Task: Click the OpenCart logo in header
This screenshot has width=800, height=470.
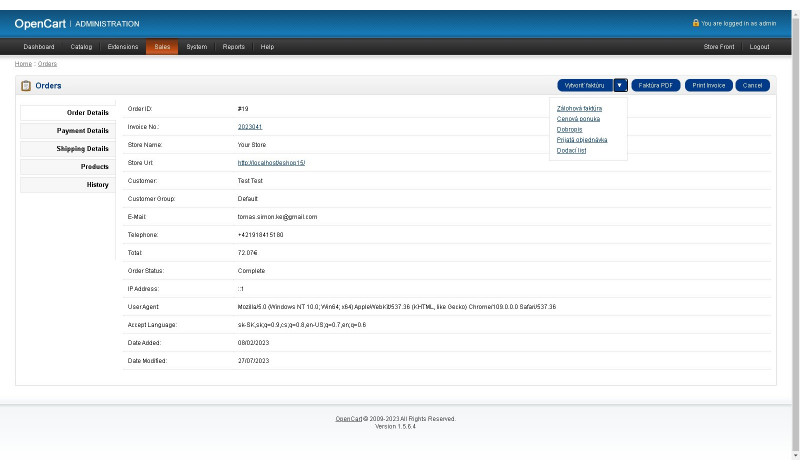Action: (40, 24)
